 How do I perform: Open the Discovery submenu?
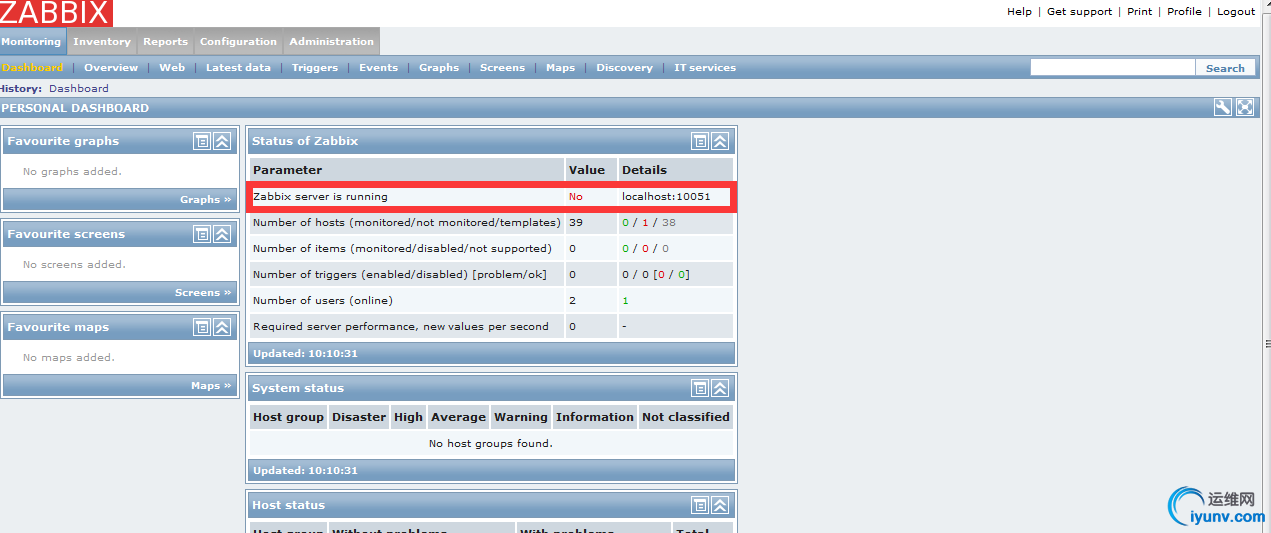624,68
